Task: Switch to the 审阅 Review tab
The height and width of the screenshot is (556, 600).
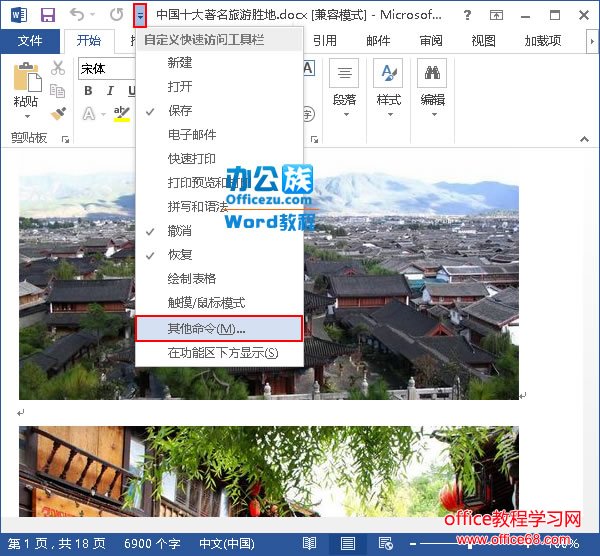Action: click(431, 41)
